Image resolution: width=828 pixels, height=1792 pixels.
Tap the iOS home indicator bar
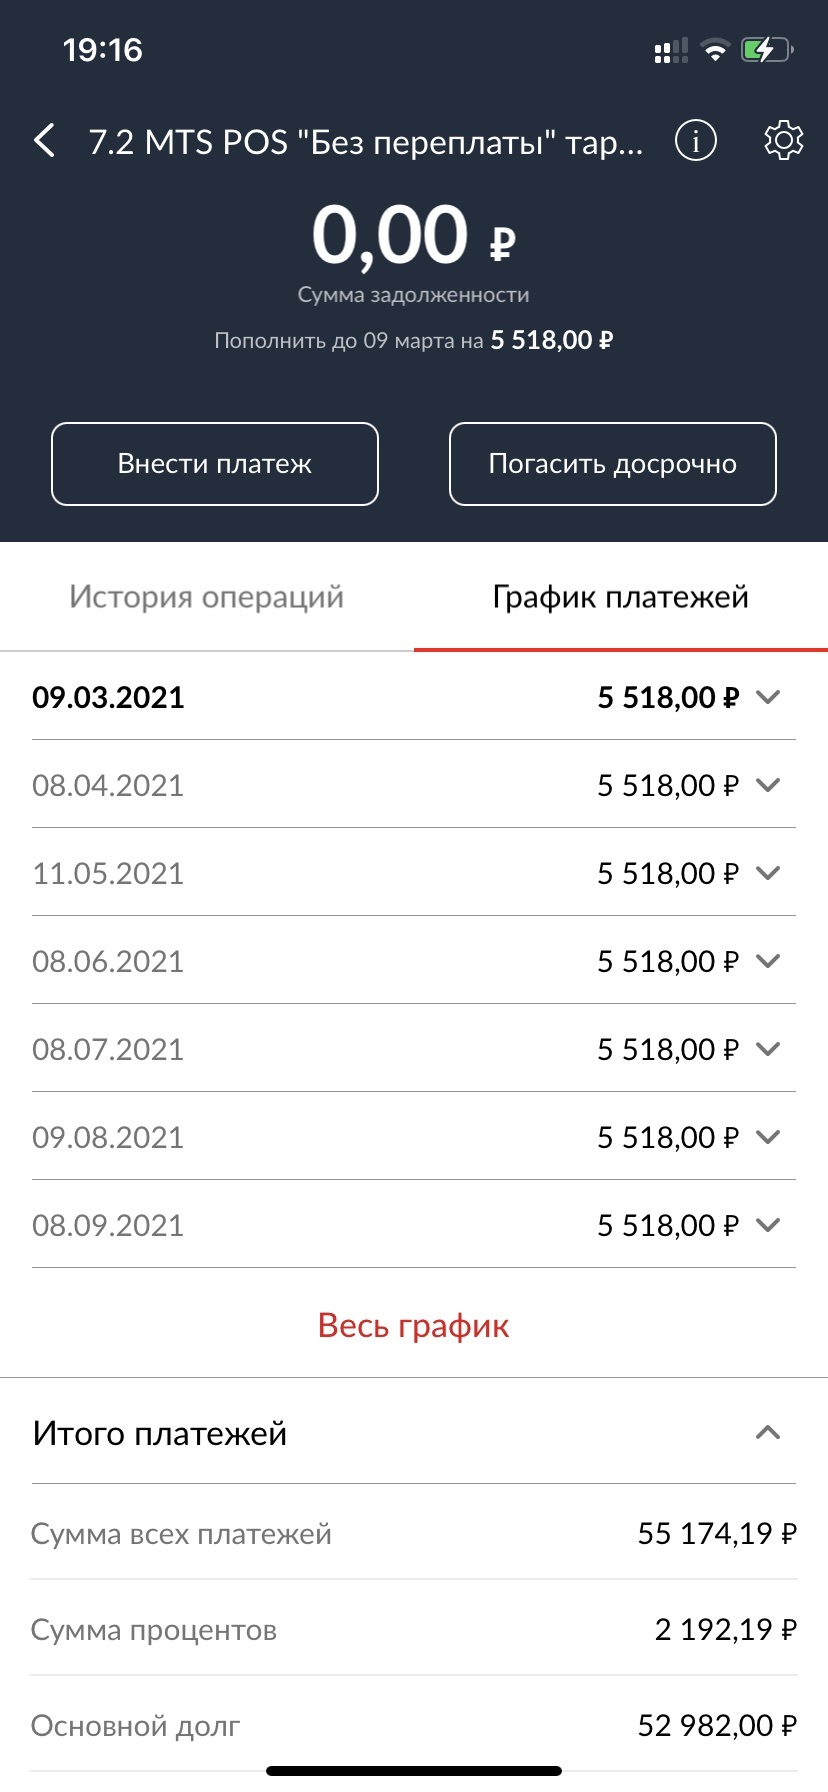414,1771
